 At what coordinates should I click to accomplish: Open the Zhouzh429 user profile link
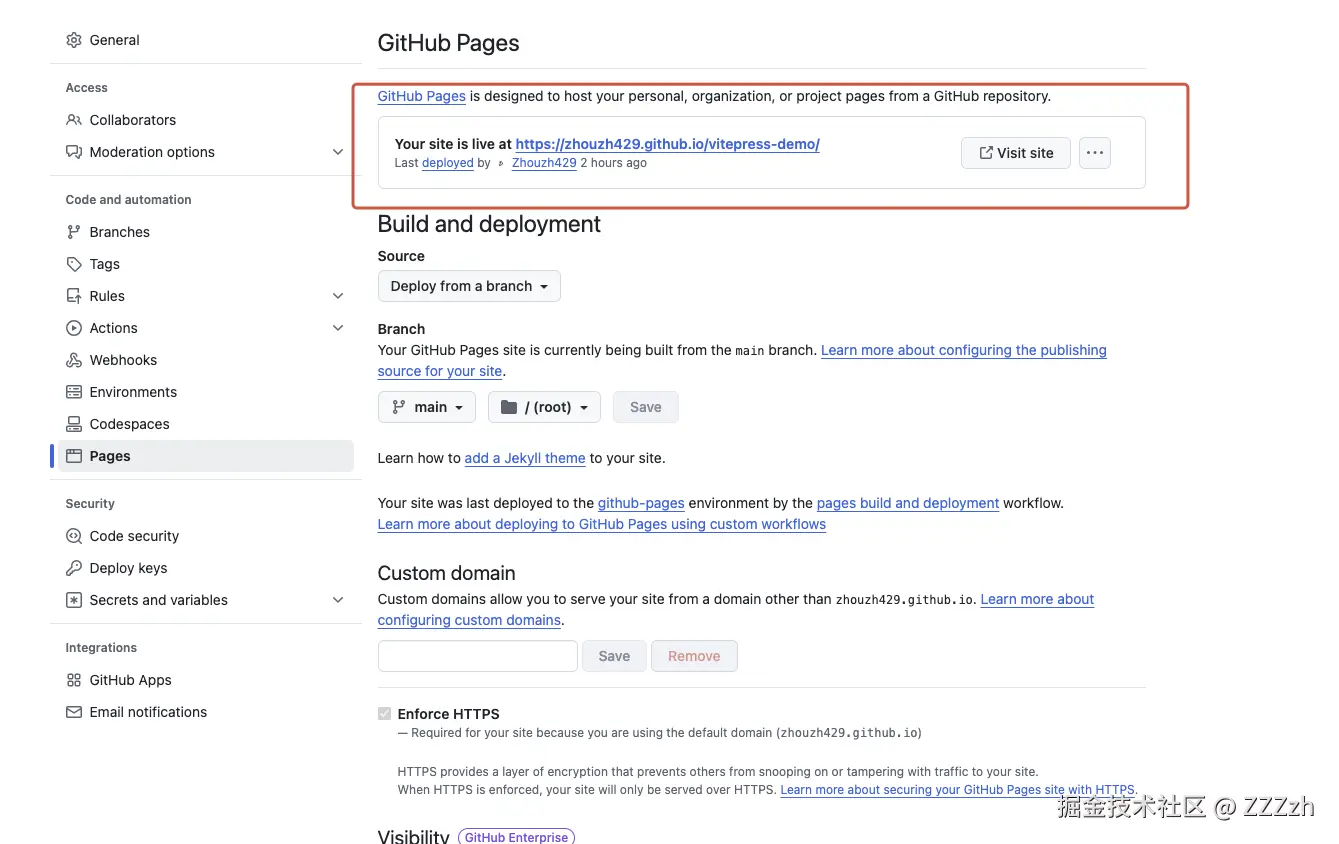tap(544, 163)
